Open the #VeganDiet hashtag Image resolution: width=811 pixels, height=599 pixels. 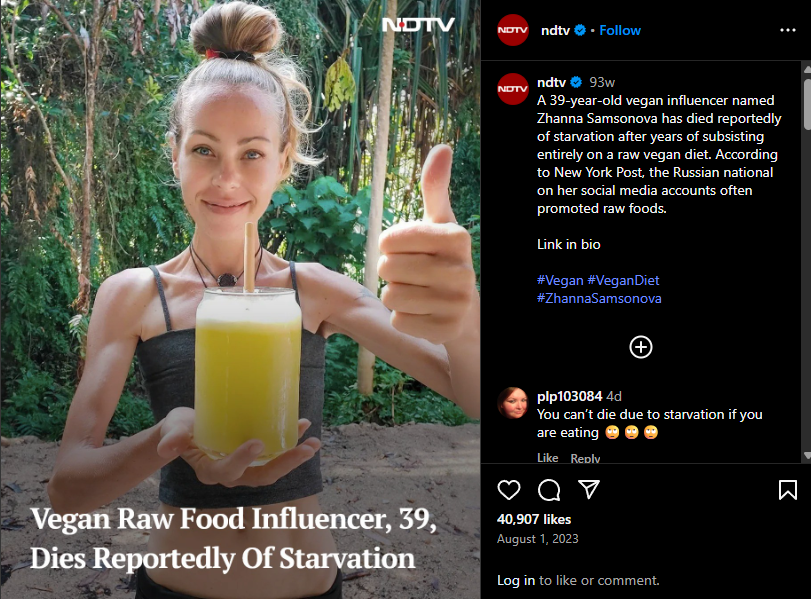point(623,280)
